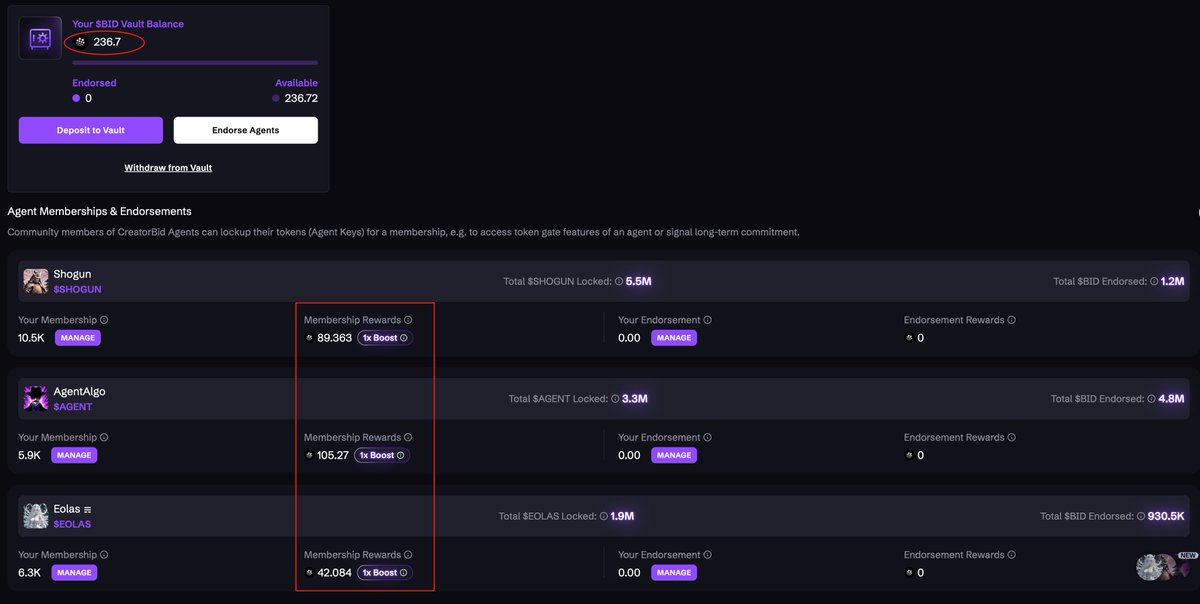Click info icon next to Eolas Your Membership

click(x=104, y=554)
